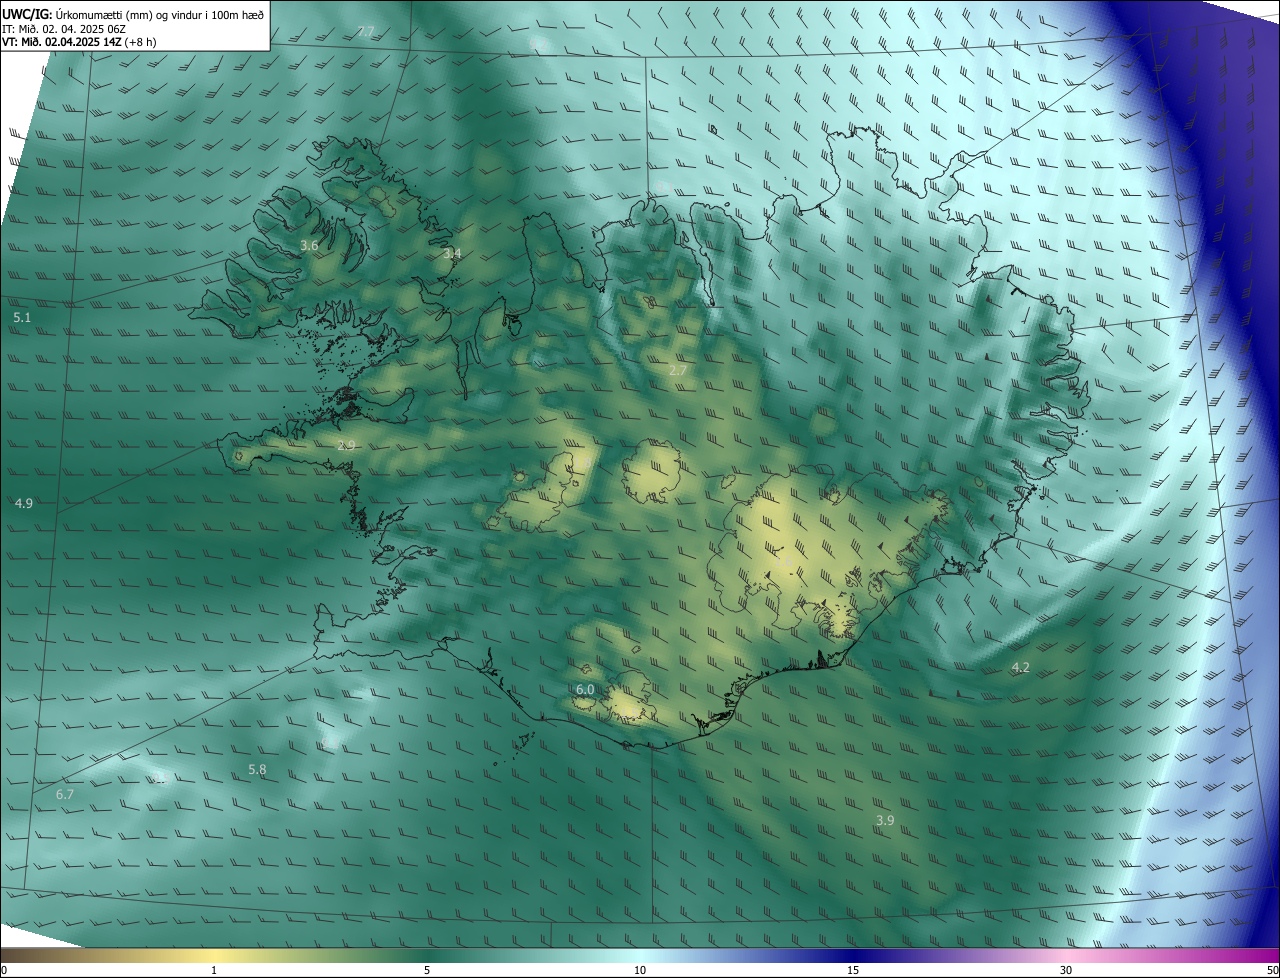Click the map value label "5.8"
1280x978 pixels.
(257, 770)
